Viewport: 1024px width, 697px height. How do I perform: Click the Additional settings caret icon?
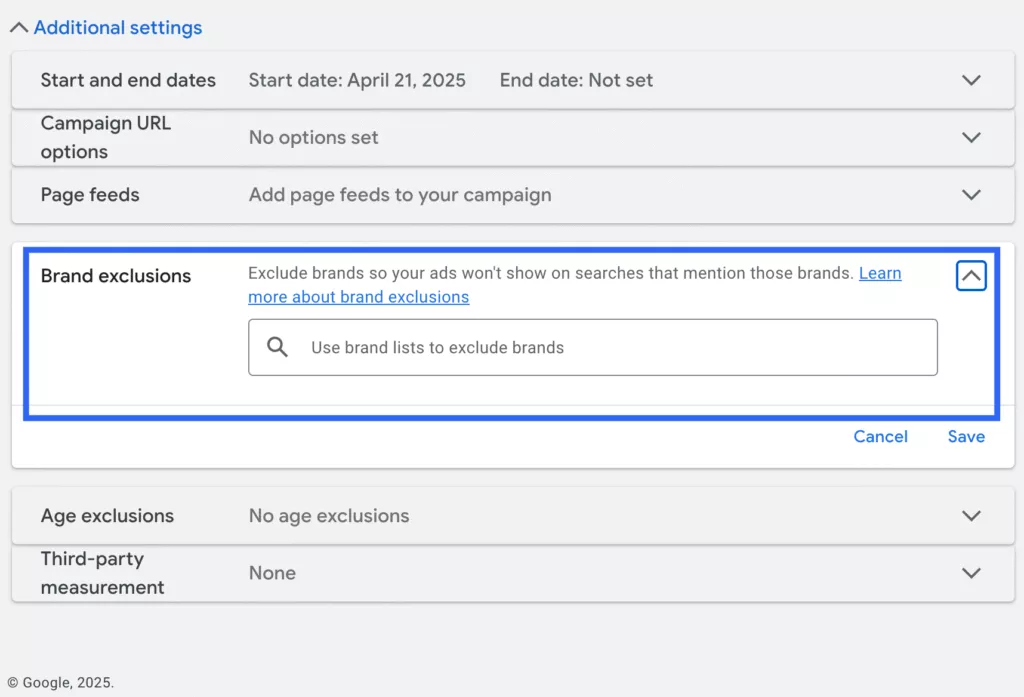coord(19,27)
